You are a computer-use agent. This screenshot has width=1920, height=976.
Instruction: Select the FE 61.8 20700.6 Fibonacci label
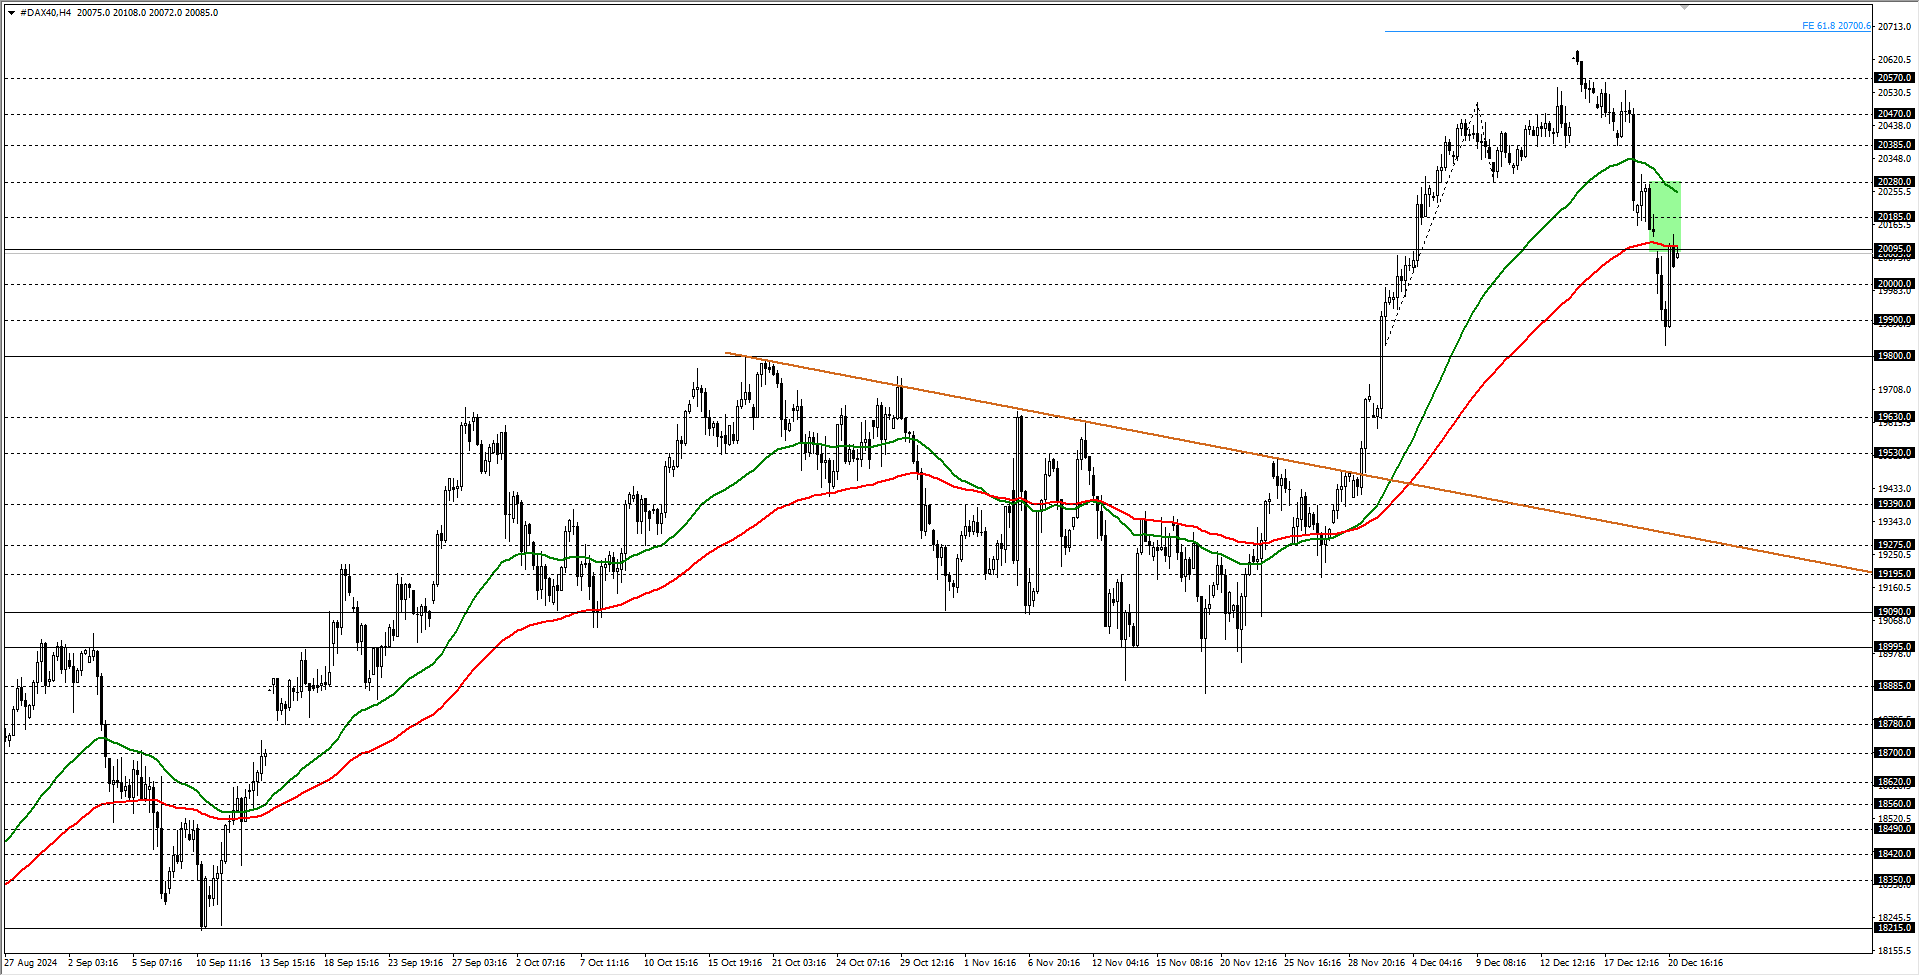pos(1836,26)
